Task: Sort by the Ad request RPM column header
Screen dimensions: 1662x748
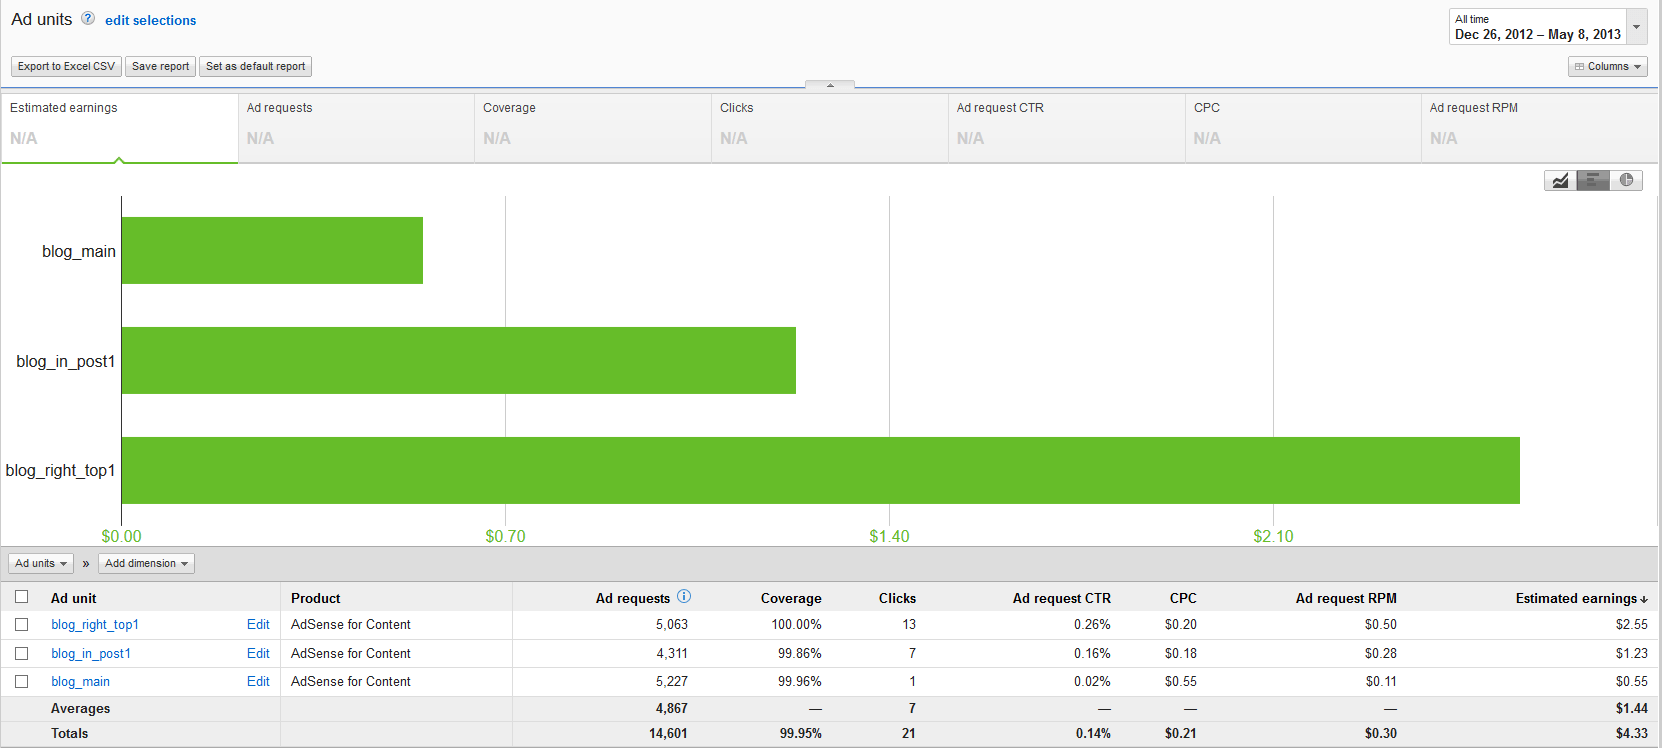Action: pyautogui.click(x=1346, y=598)
